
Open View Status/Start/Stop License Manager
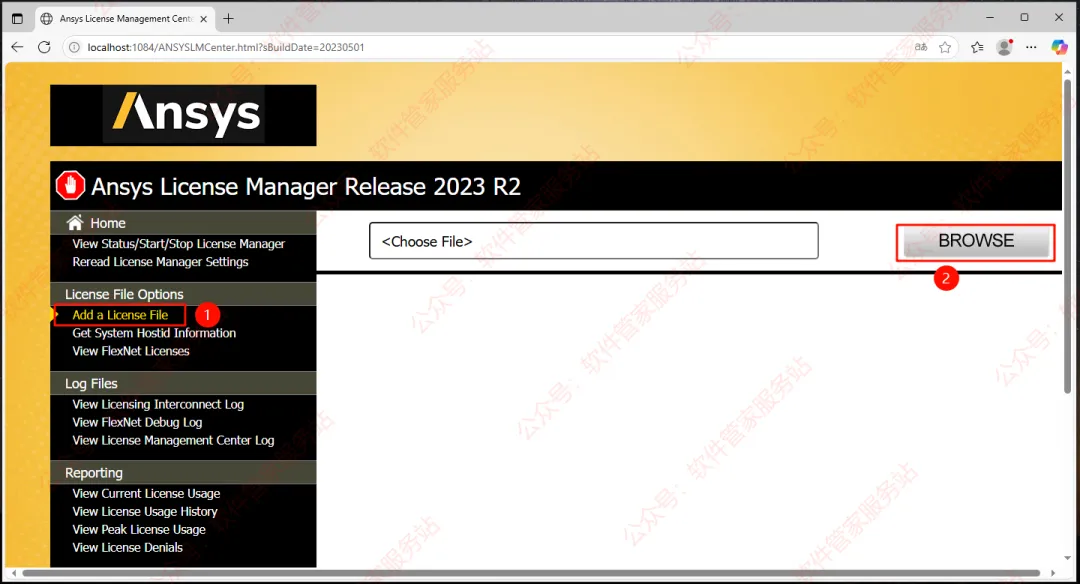click(x=178, y=244)
